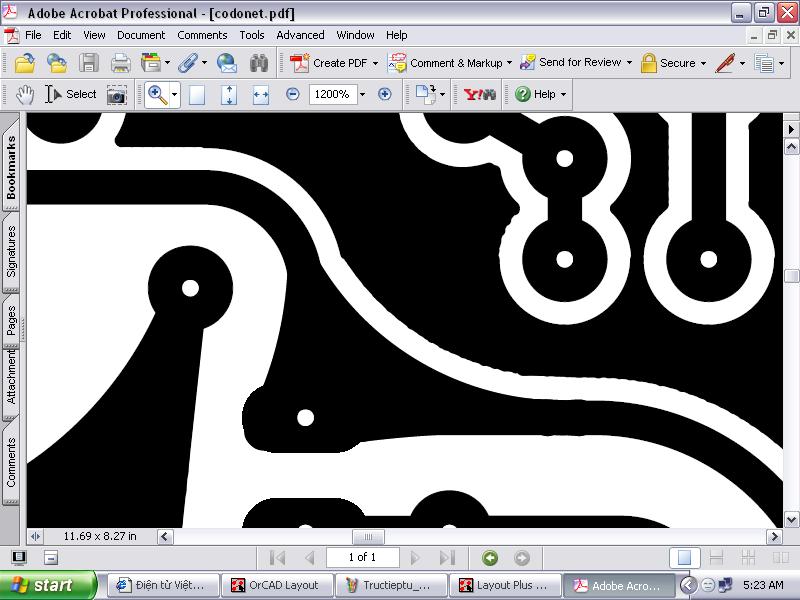Open the Pages side panel
The width and height of the screenshot is (800, 600).
pos(12,320)
